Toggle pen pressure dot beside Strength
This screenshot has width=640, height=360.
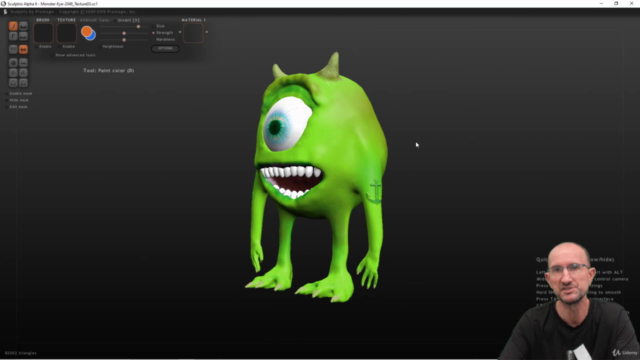pyautogui.click(x=153, y=33)
